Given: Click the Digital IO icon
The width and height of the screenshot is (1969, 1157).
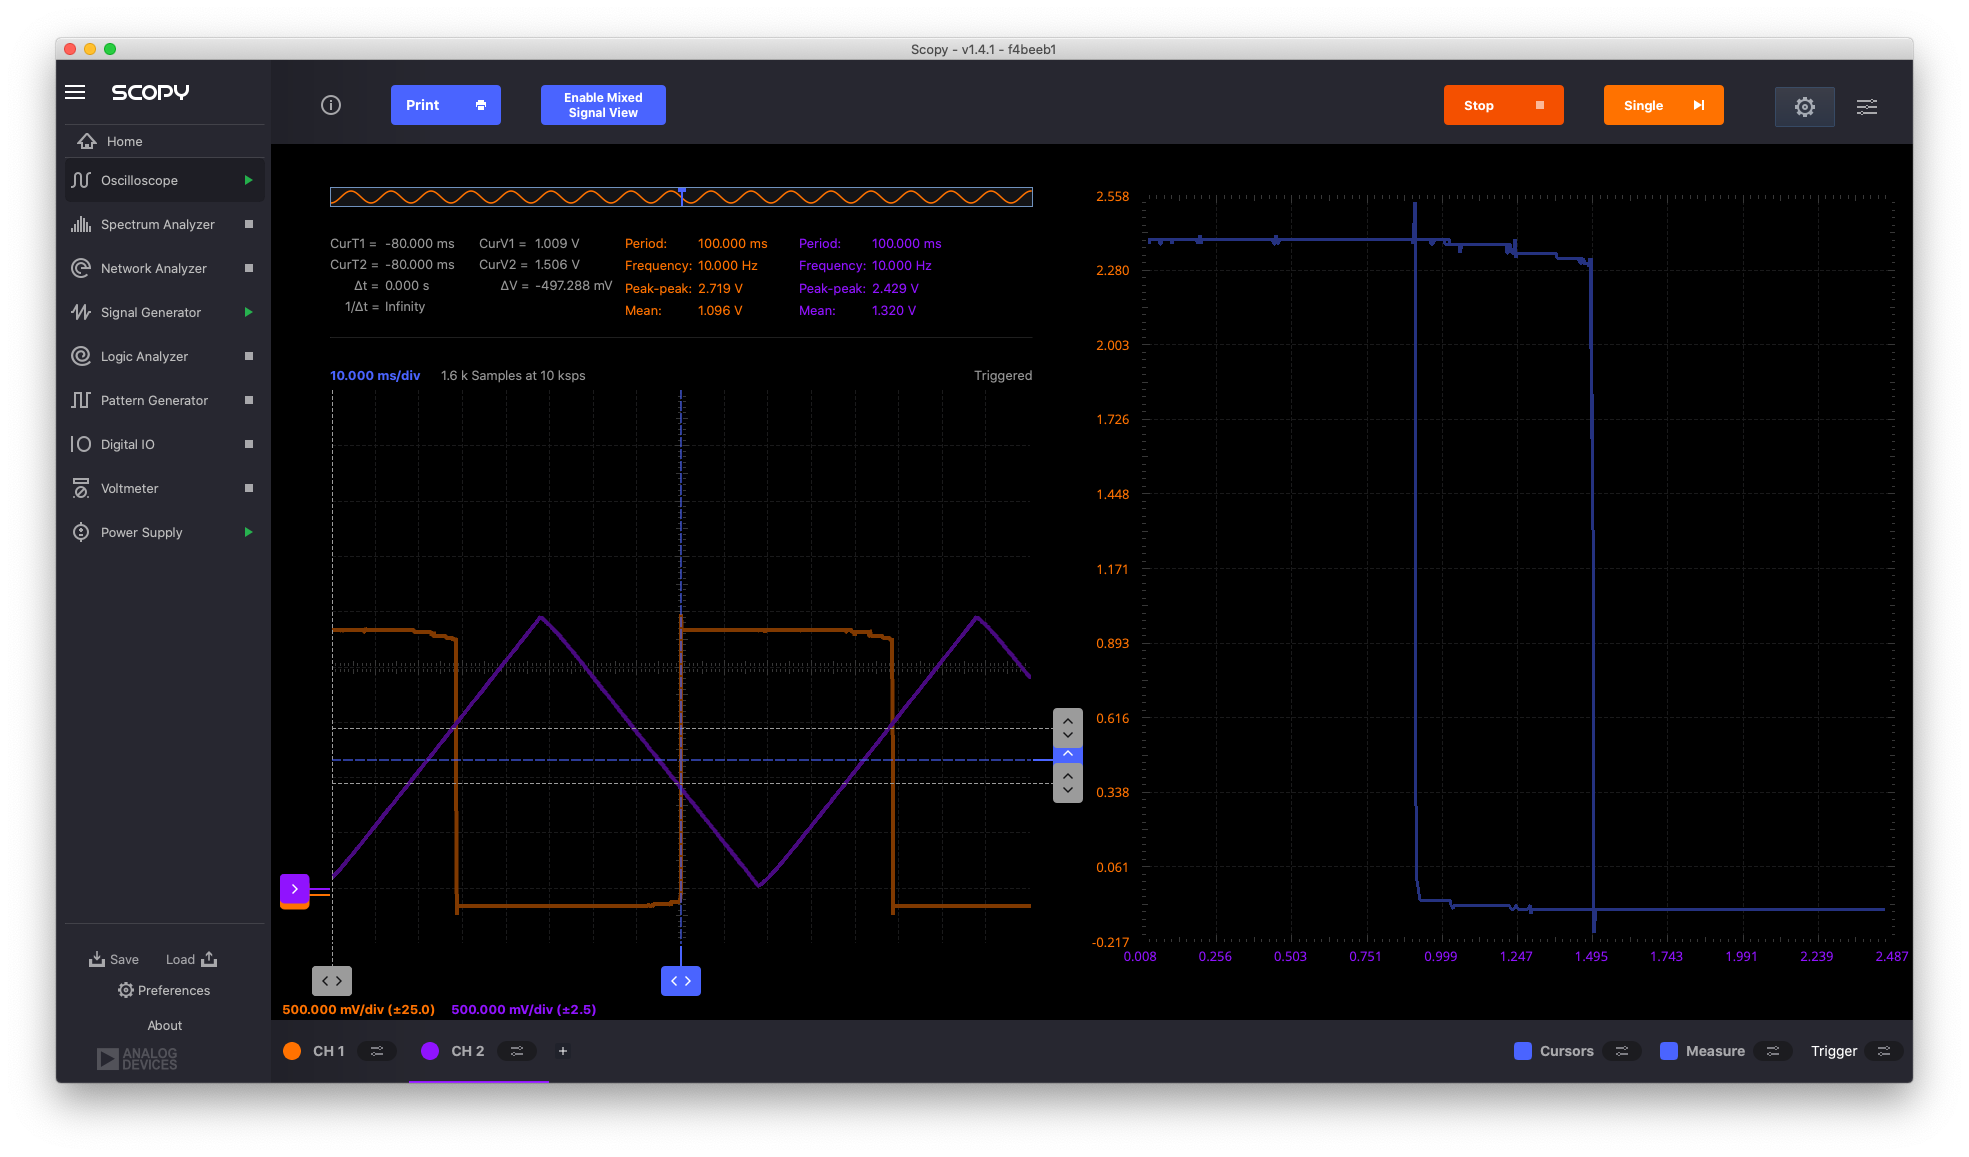Looking at the screenshot, I should (x=81, y=444).
